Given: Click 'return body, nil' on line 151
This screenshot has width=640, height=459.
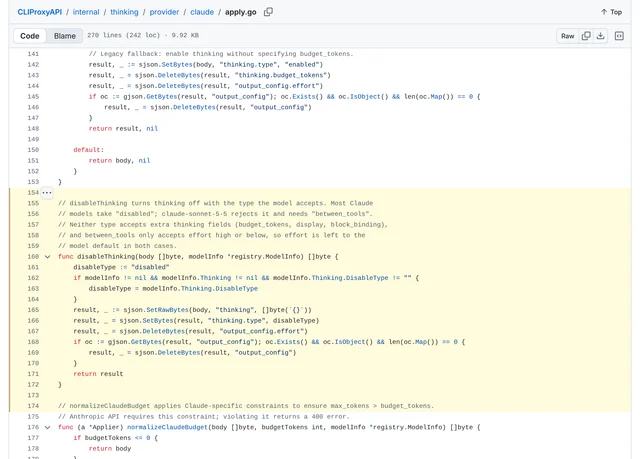Looking at the screenshot, I should click(x=119, y=160).
